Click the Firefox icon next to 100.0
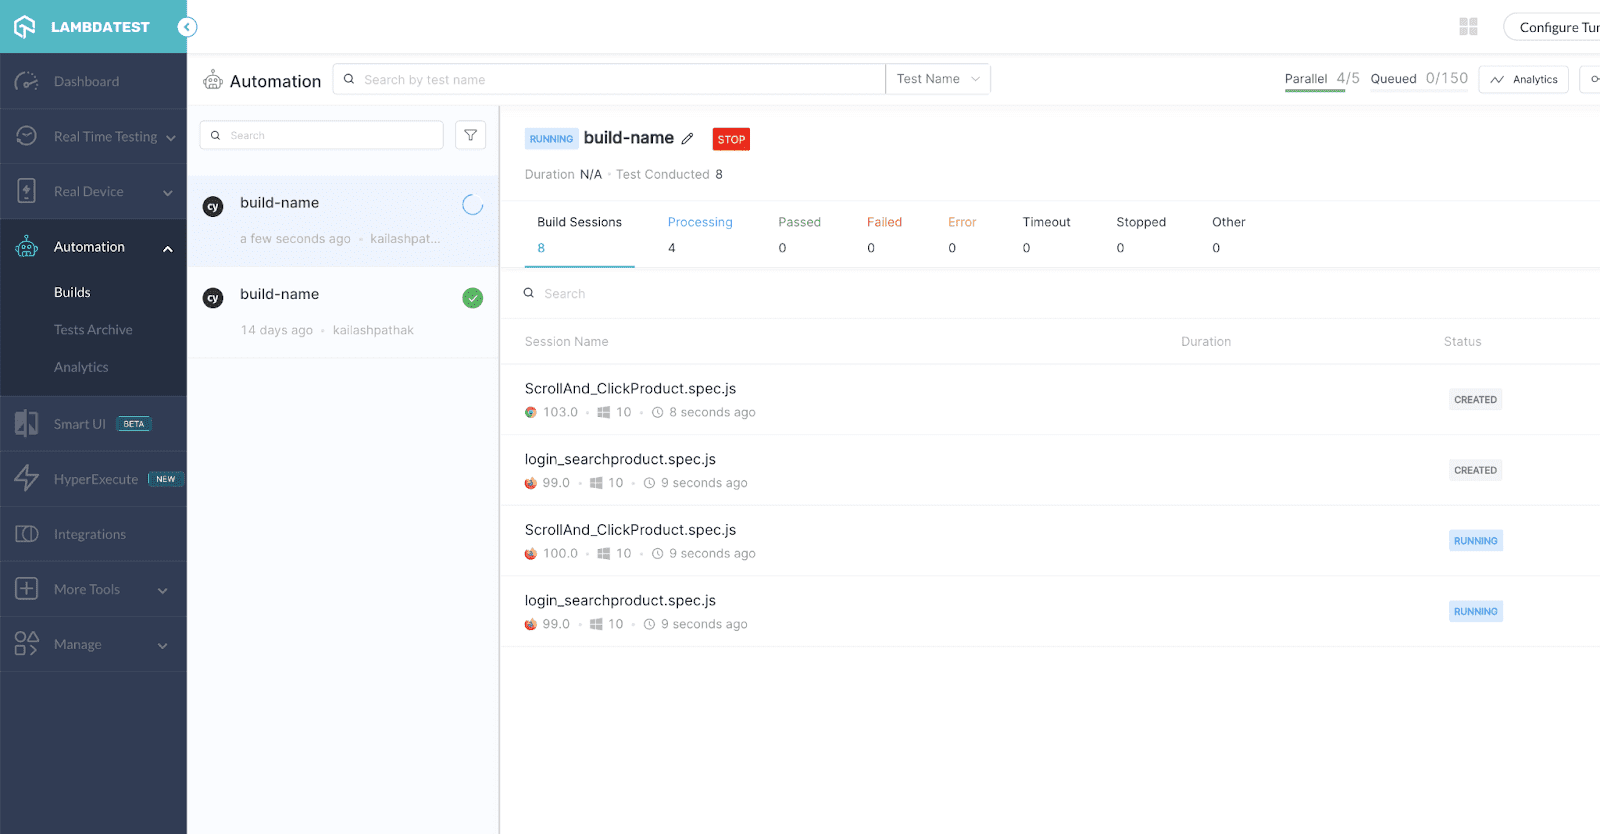 coord(531,554)
